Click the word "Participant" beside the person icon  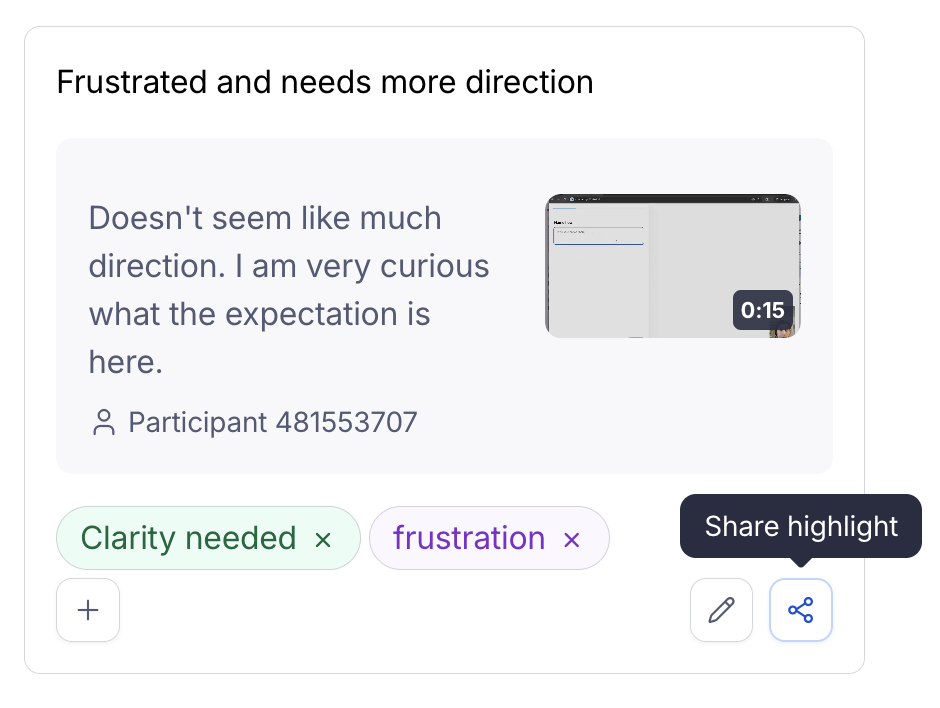[x=197, y=423]
